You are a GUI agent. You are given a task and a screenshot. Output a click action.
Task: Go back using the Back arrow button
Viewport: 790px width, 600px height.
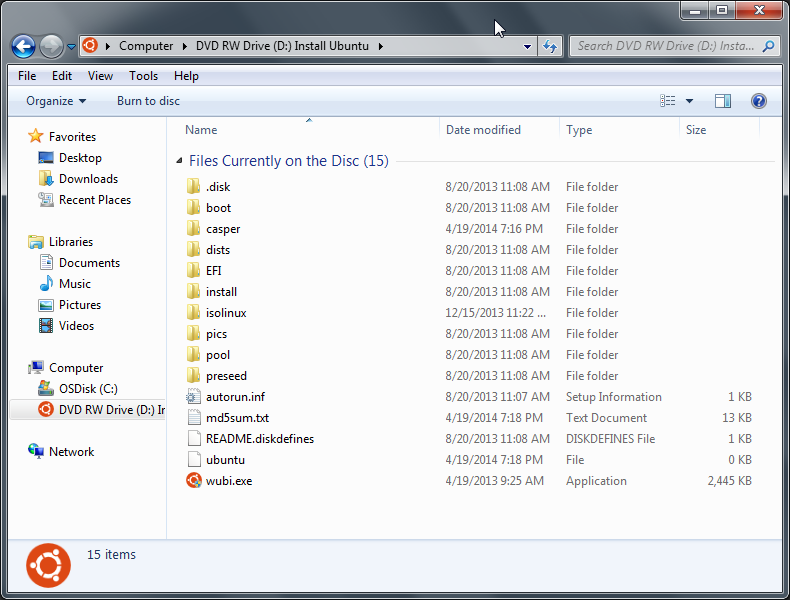coord(23,46)
